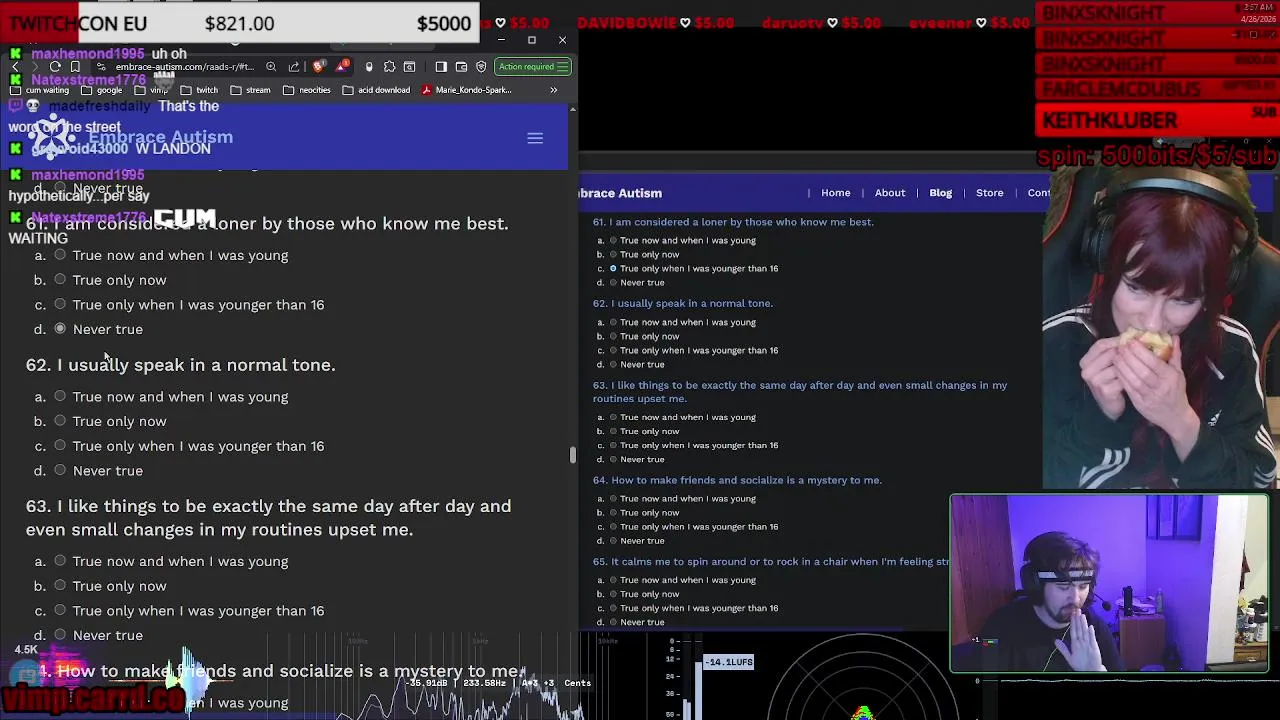Open the Marie_Kondo-Spark PDF bookmark
Image resolution: width=1280 pixels, height=720 pixels.
(467, 90)
